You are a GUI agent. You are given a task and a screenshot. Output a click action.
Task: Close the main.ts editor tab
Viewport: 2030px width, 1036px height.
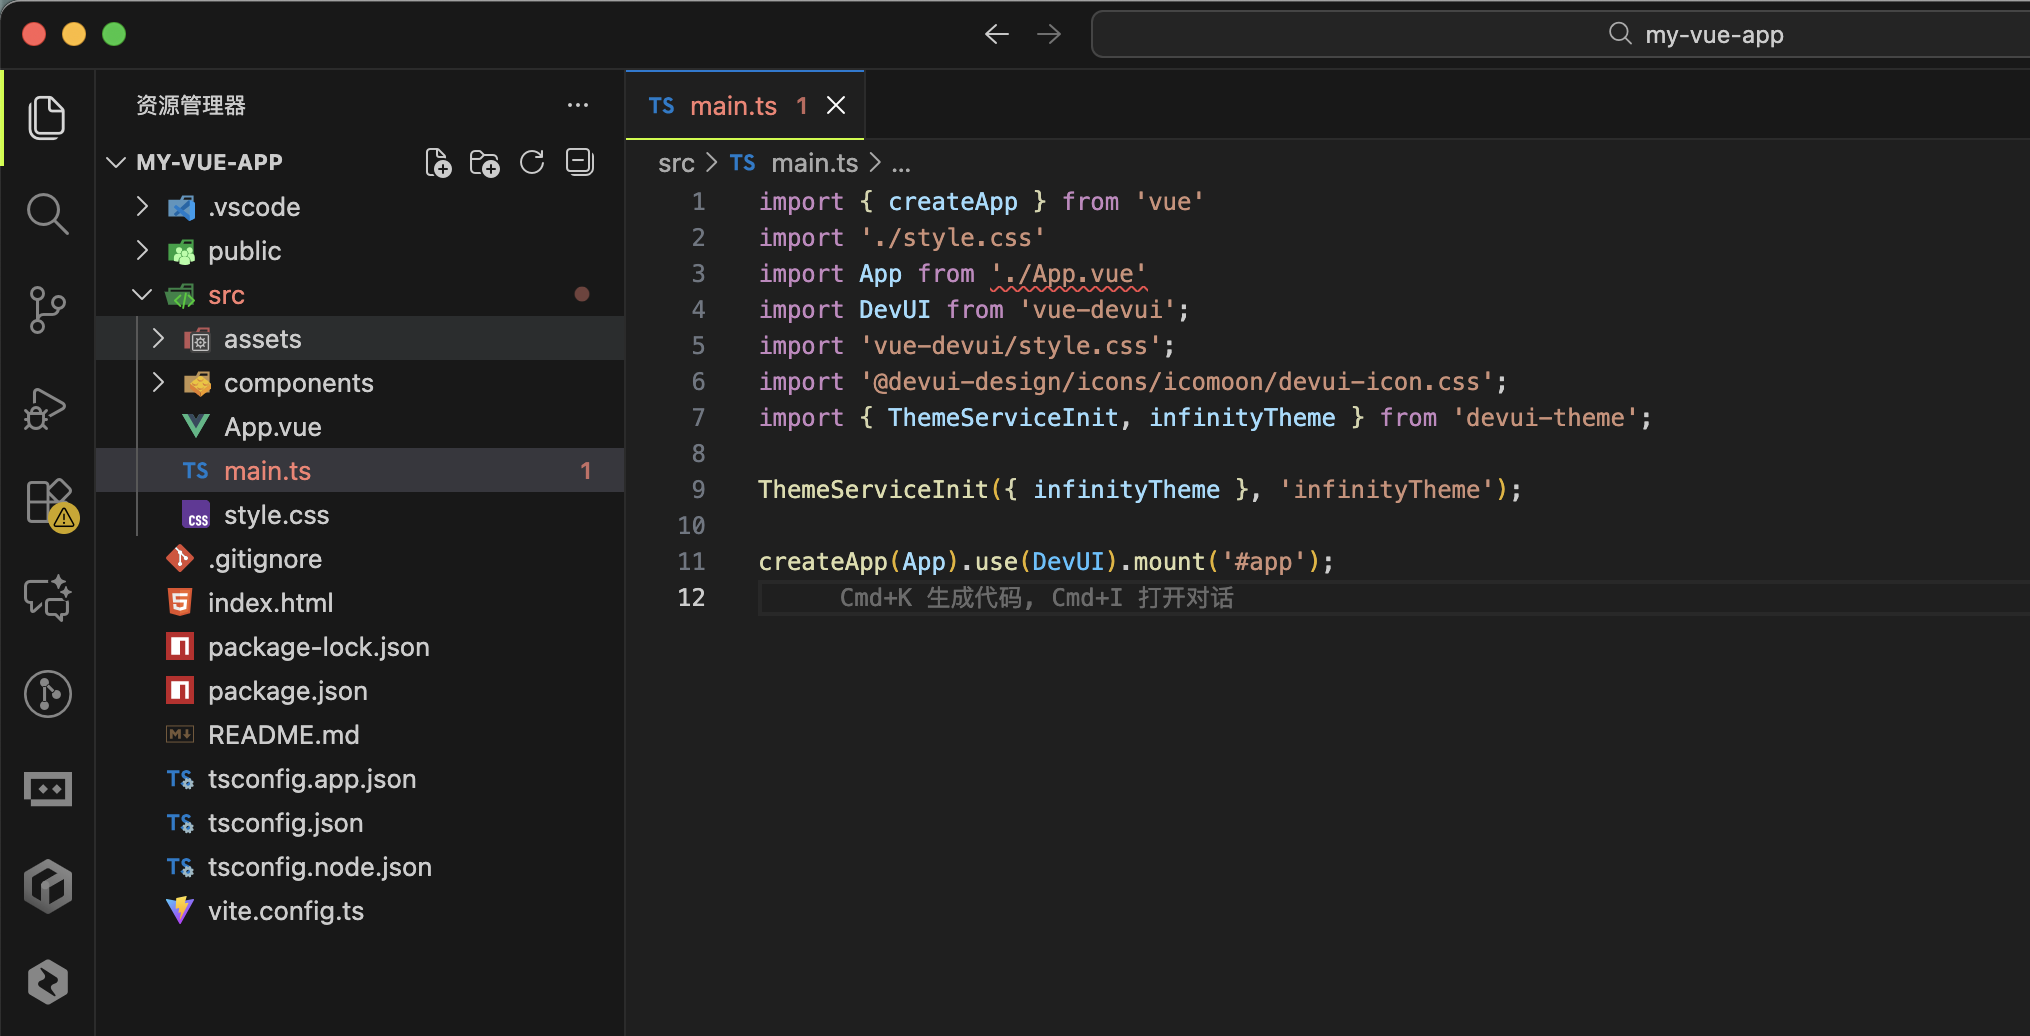[x=836, y=105]
